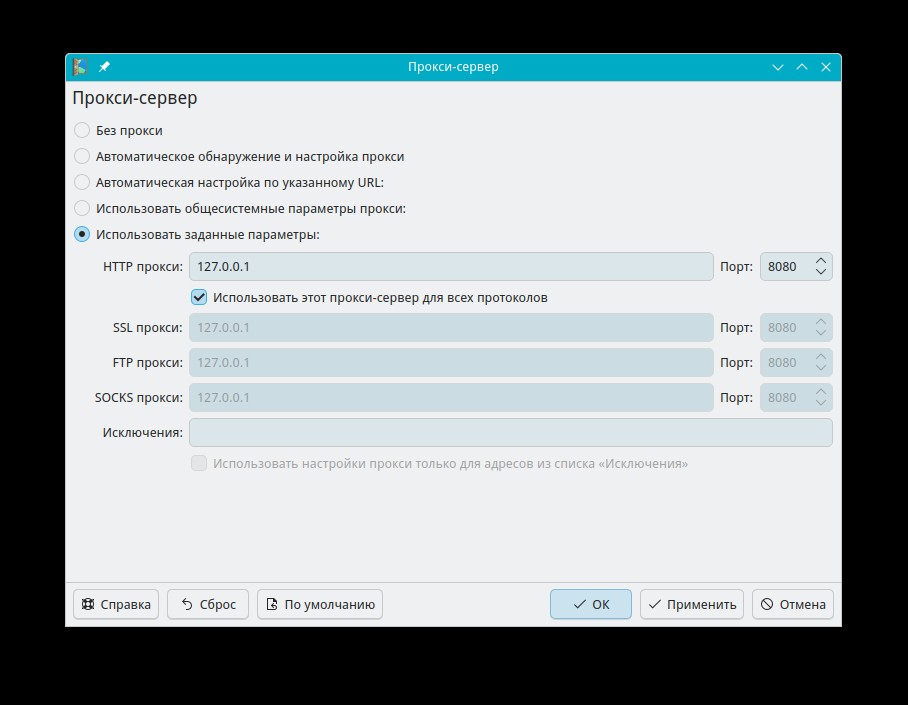Click the "HTTP прокси:" label
The width and height of the screenshot is (908, 705).
(143, 266)
